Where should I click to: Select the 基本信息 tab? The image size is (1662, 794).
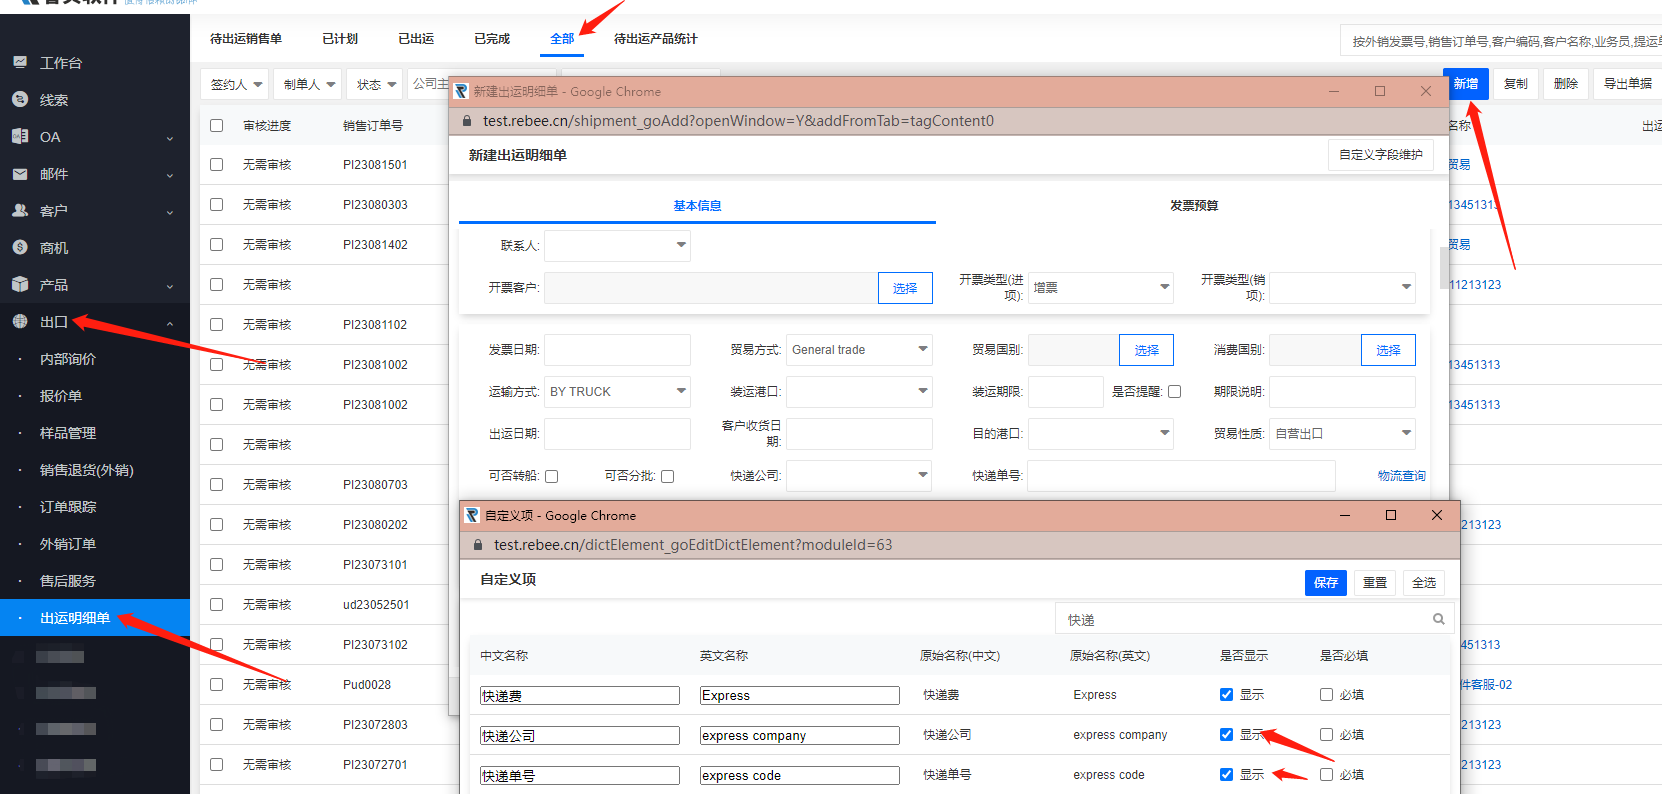(697, 205)
